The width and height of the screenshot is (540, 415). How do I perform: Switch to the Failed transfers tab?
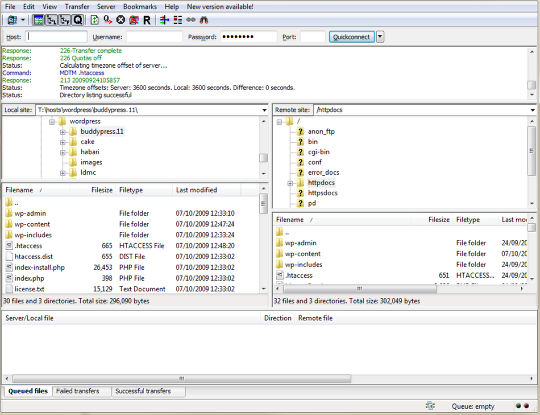(77, 391)
